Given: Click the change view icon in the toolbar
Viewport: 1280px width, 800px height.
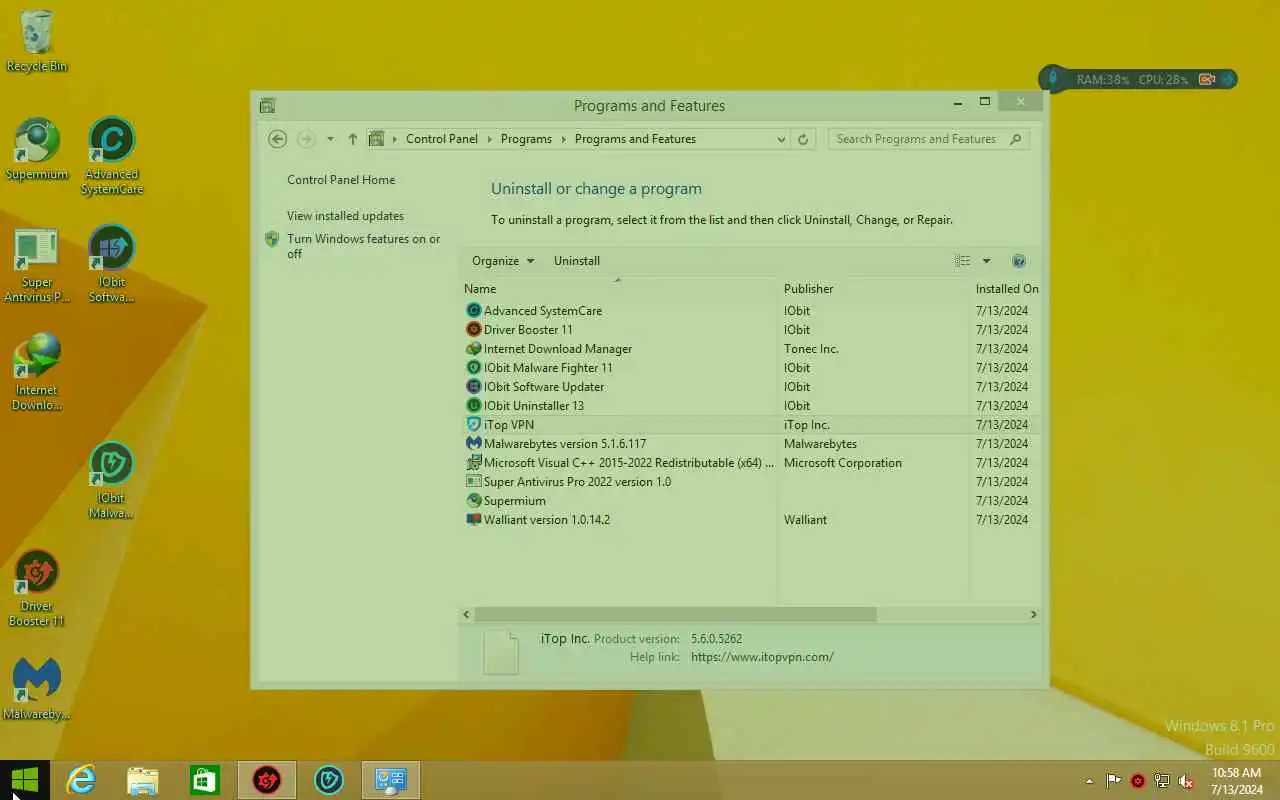Looking at the screenshot, I should click(x=963, y=261).
